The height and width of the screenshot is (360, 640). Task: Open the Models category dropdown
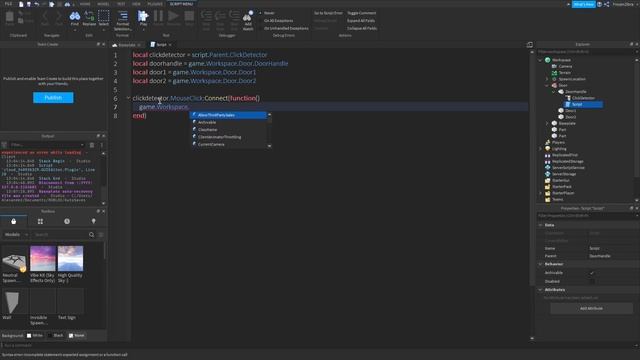point(16,235)
